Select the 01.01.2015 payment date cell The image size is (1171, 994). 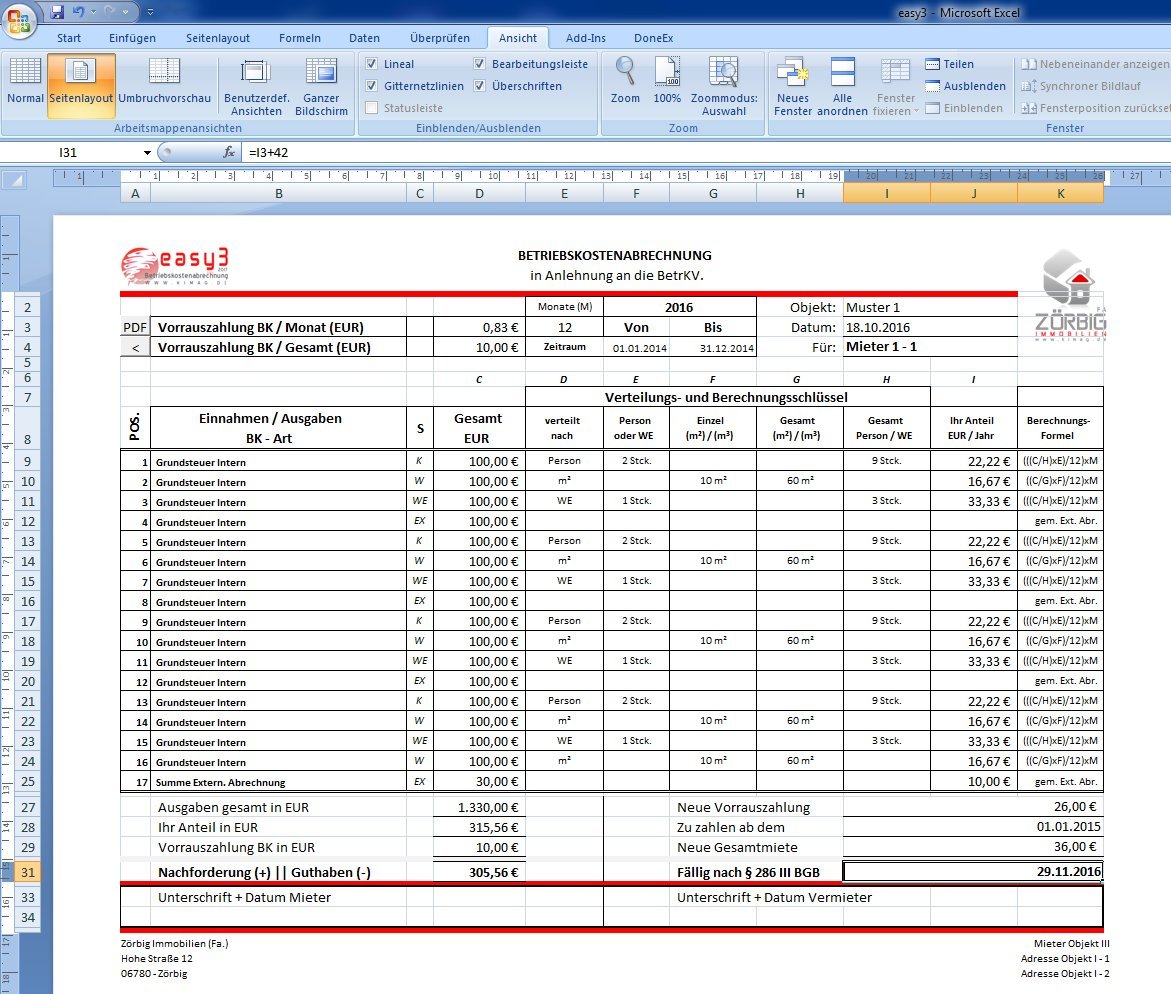(x=972, y=827)
